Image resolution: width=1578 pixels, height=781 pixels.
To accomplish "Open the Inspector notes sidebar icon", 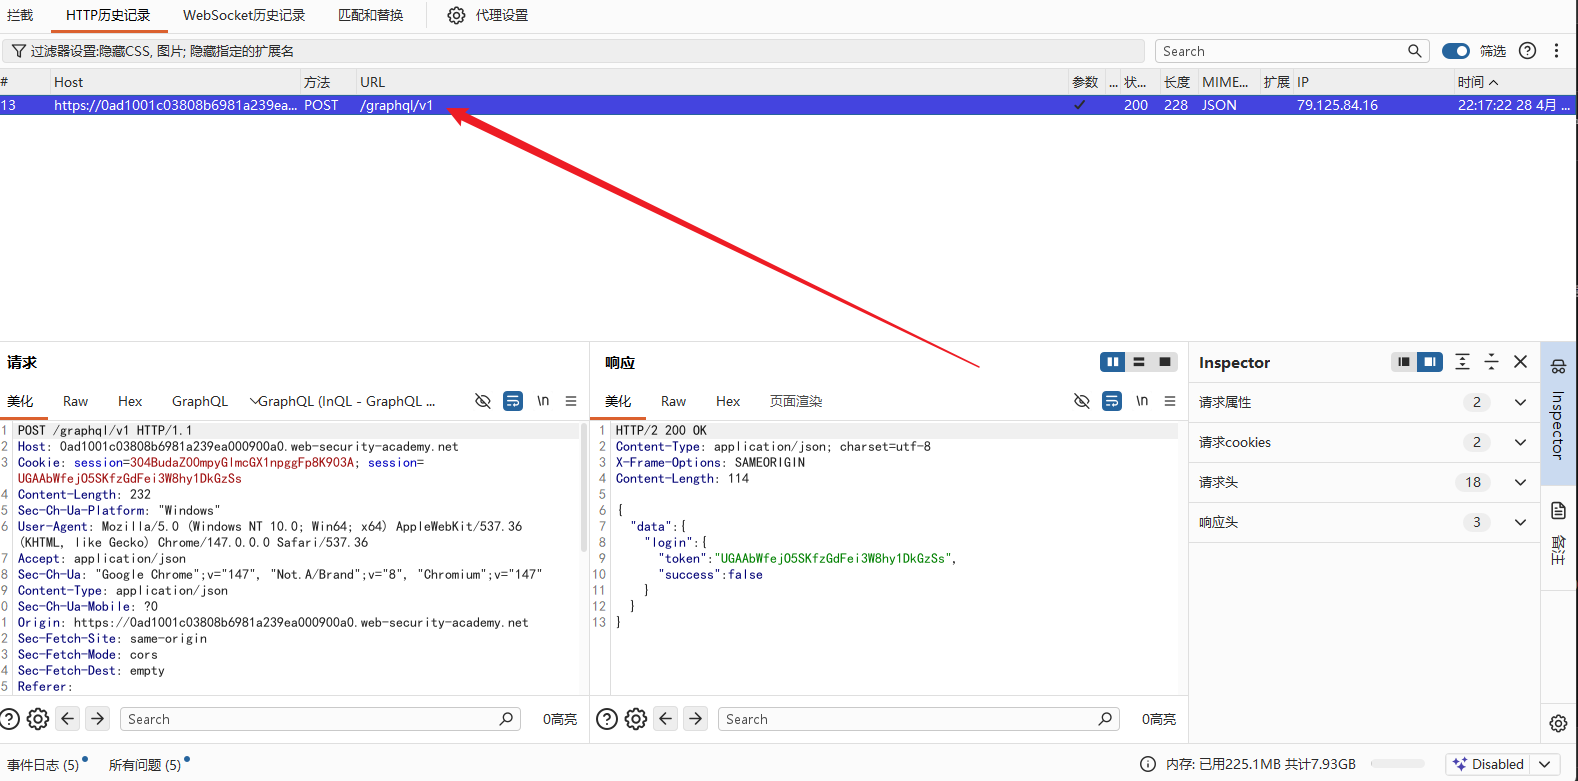I will [1558, 511].
